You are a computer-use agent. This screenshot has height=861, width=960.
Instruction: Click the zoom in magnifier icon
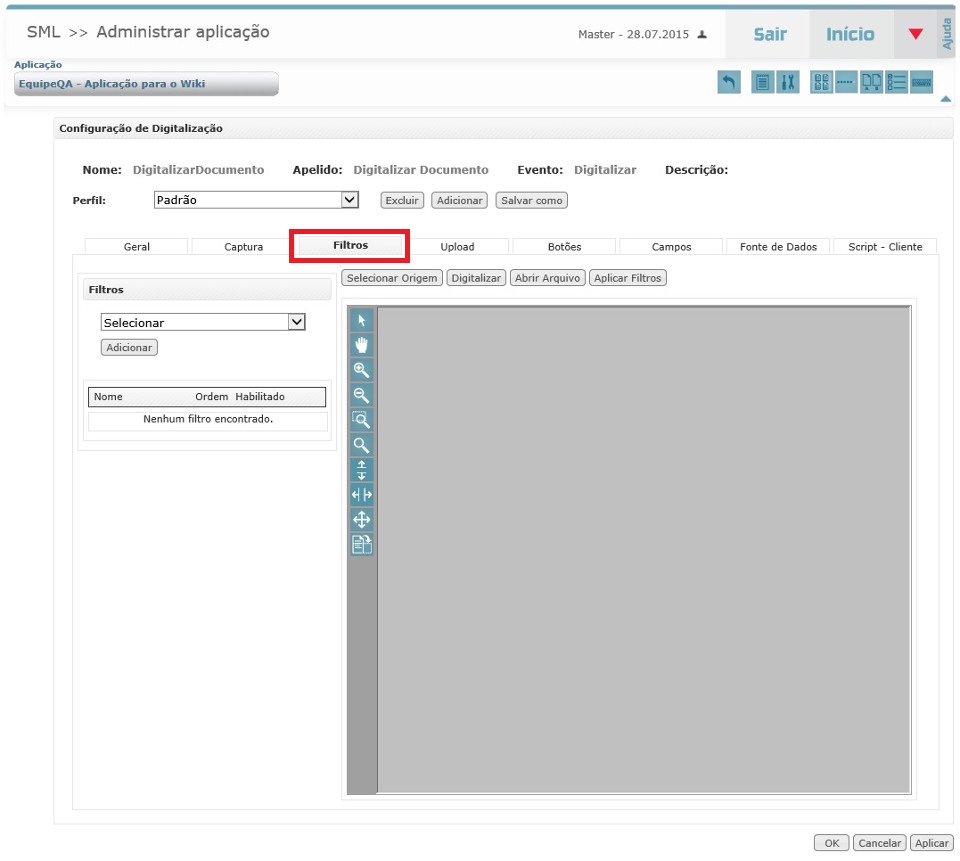361,370
